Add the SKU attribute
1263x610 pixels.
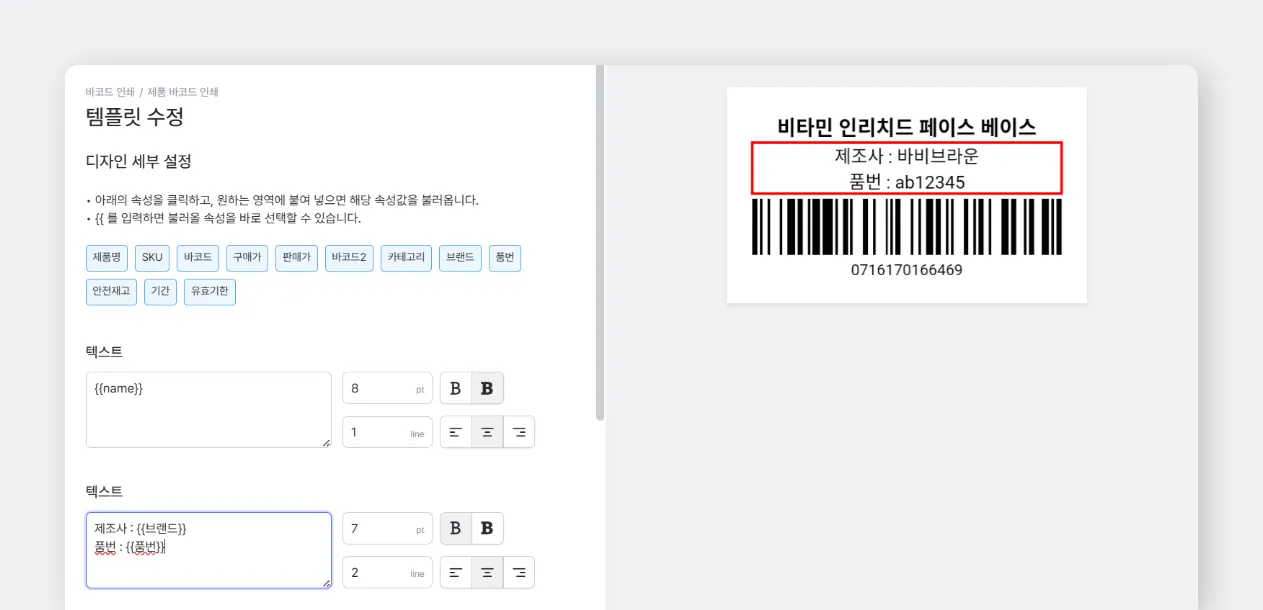[x=152, y=258]
